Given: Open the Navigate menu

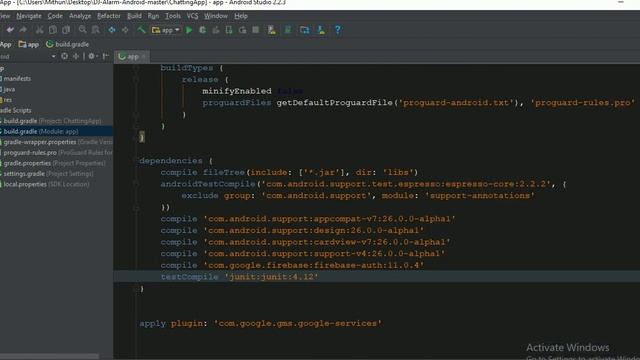Looking at the screenshot, I should pos(29,16).
